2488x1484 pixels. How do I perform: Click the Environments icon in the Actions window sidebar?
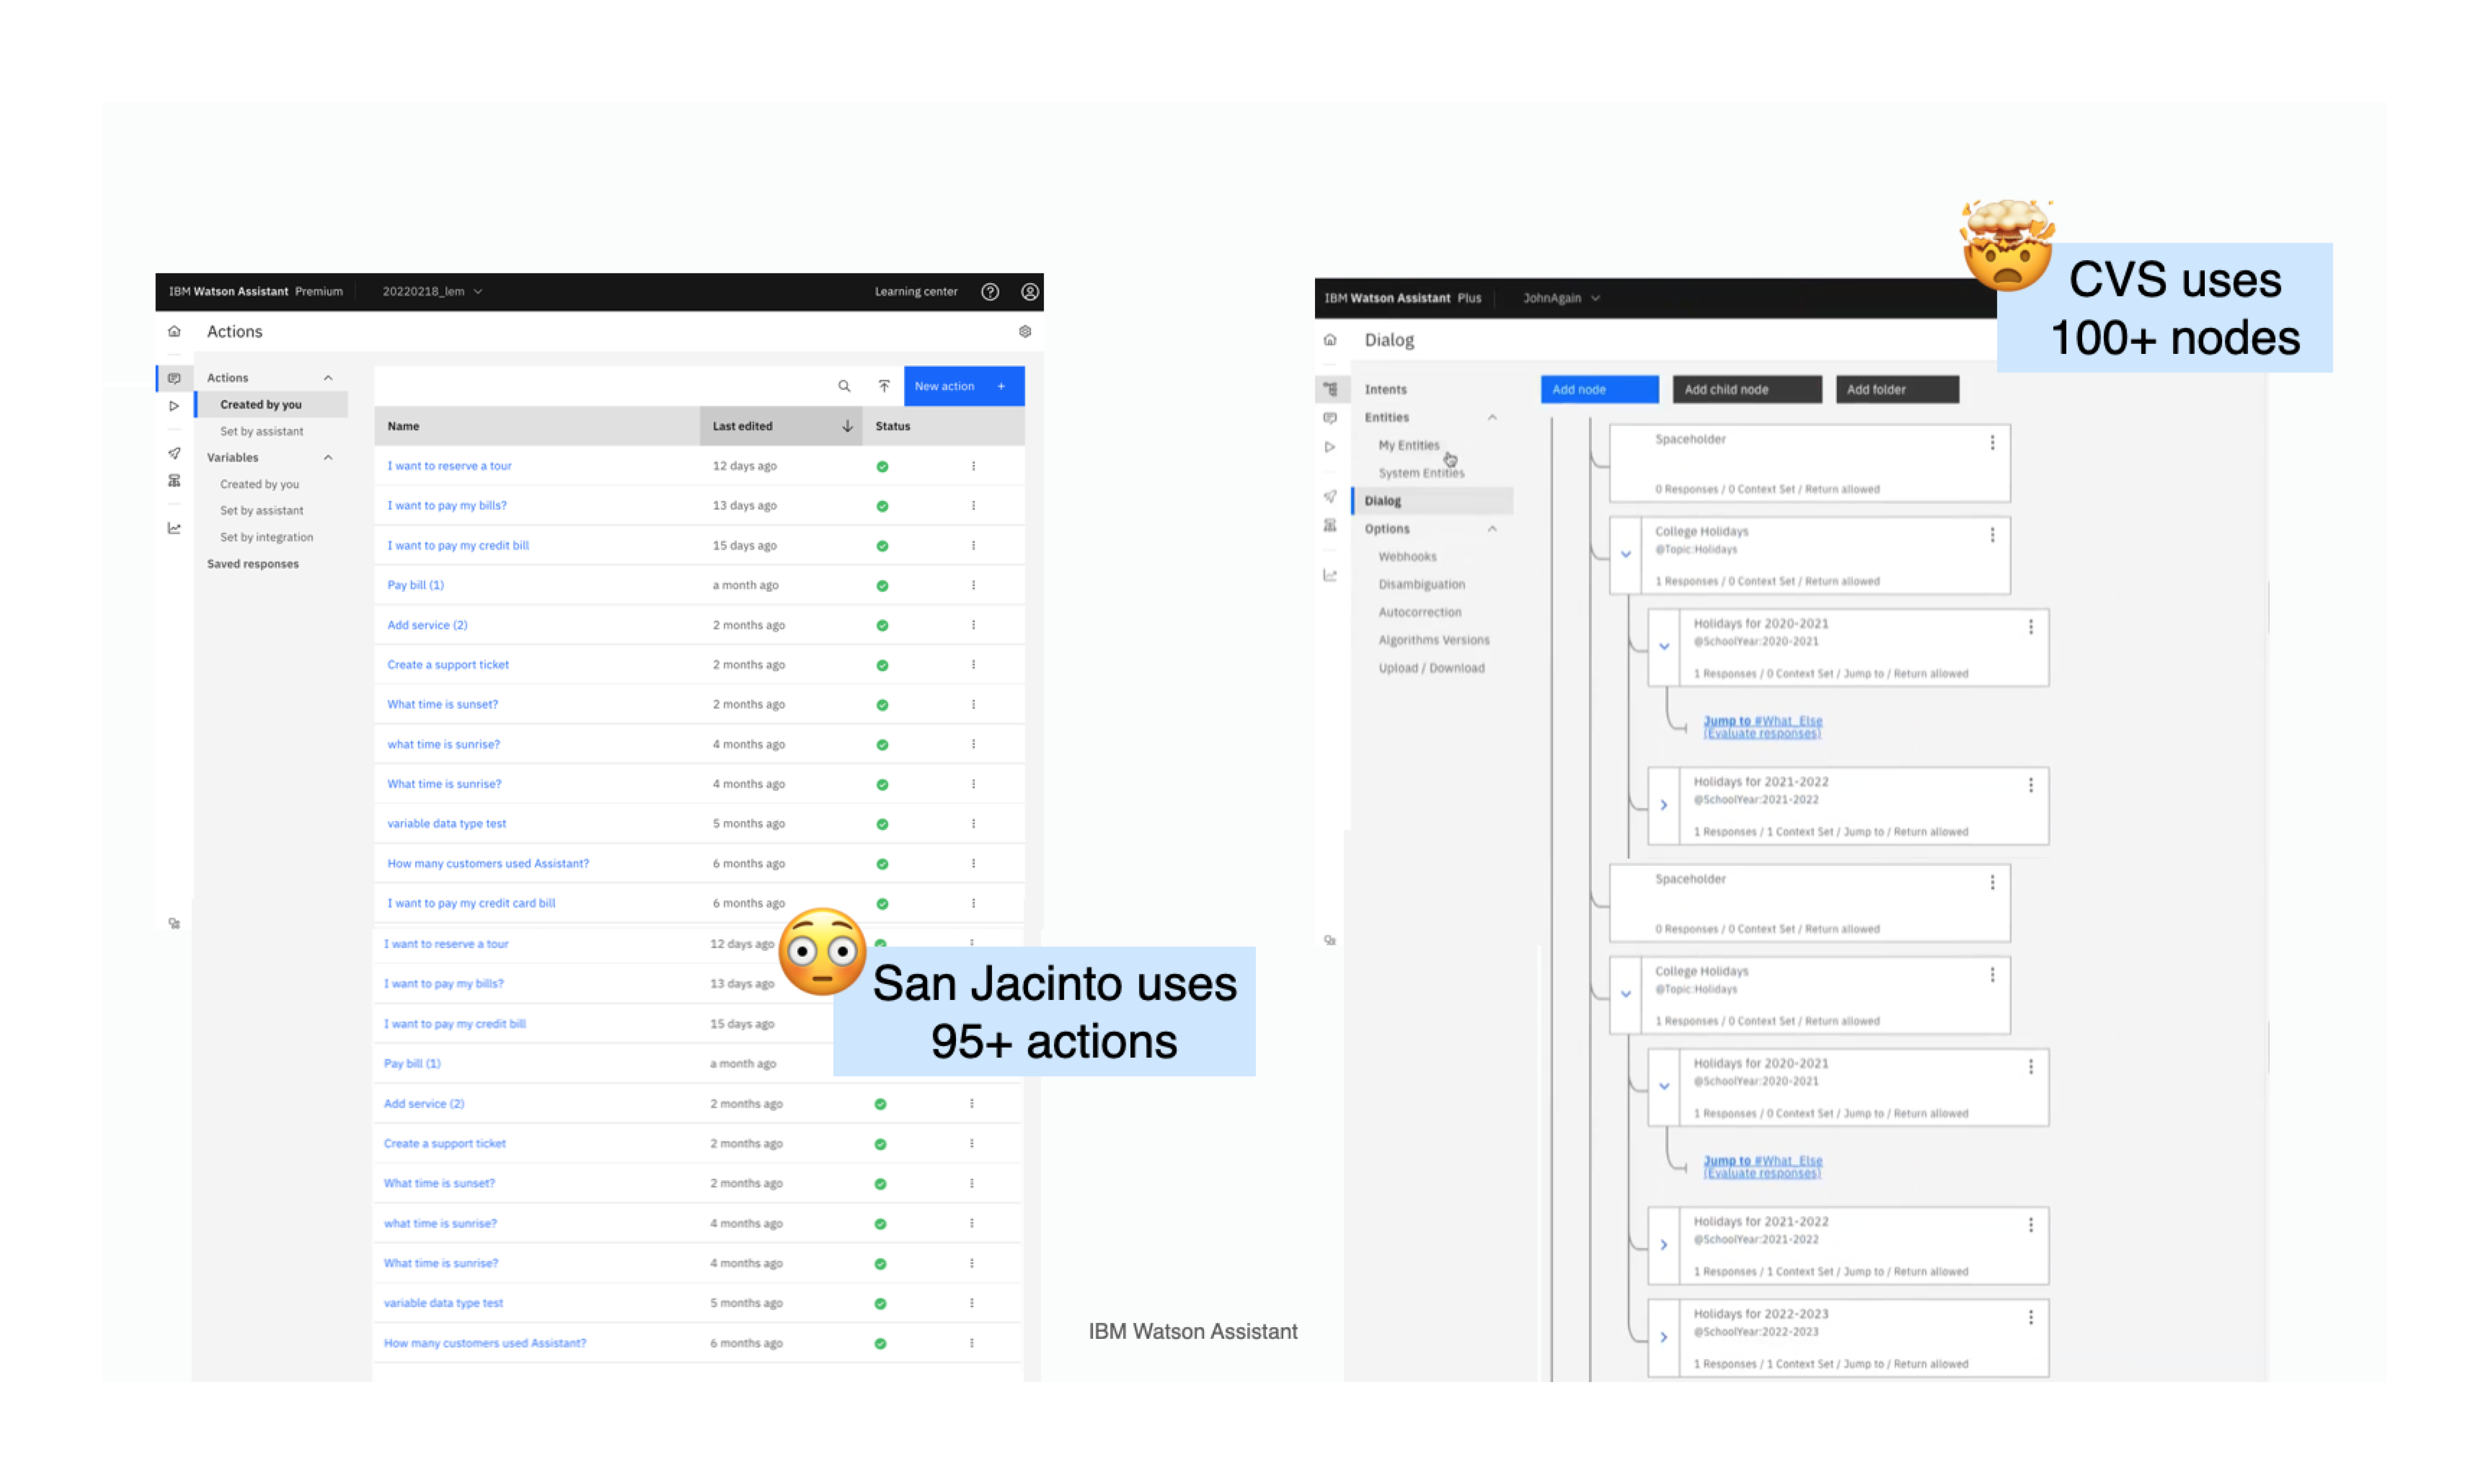coord(174,481)
